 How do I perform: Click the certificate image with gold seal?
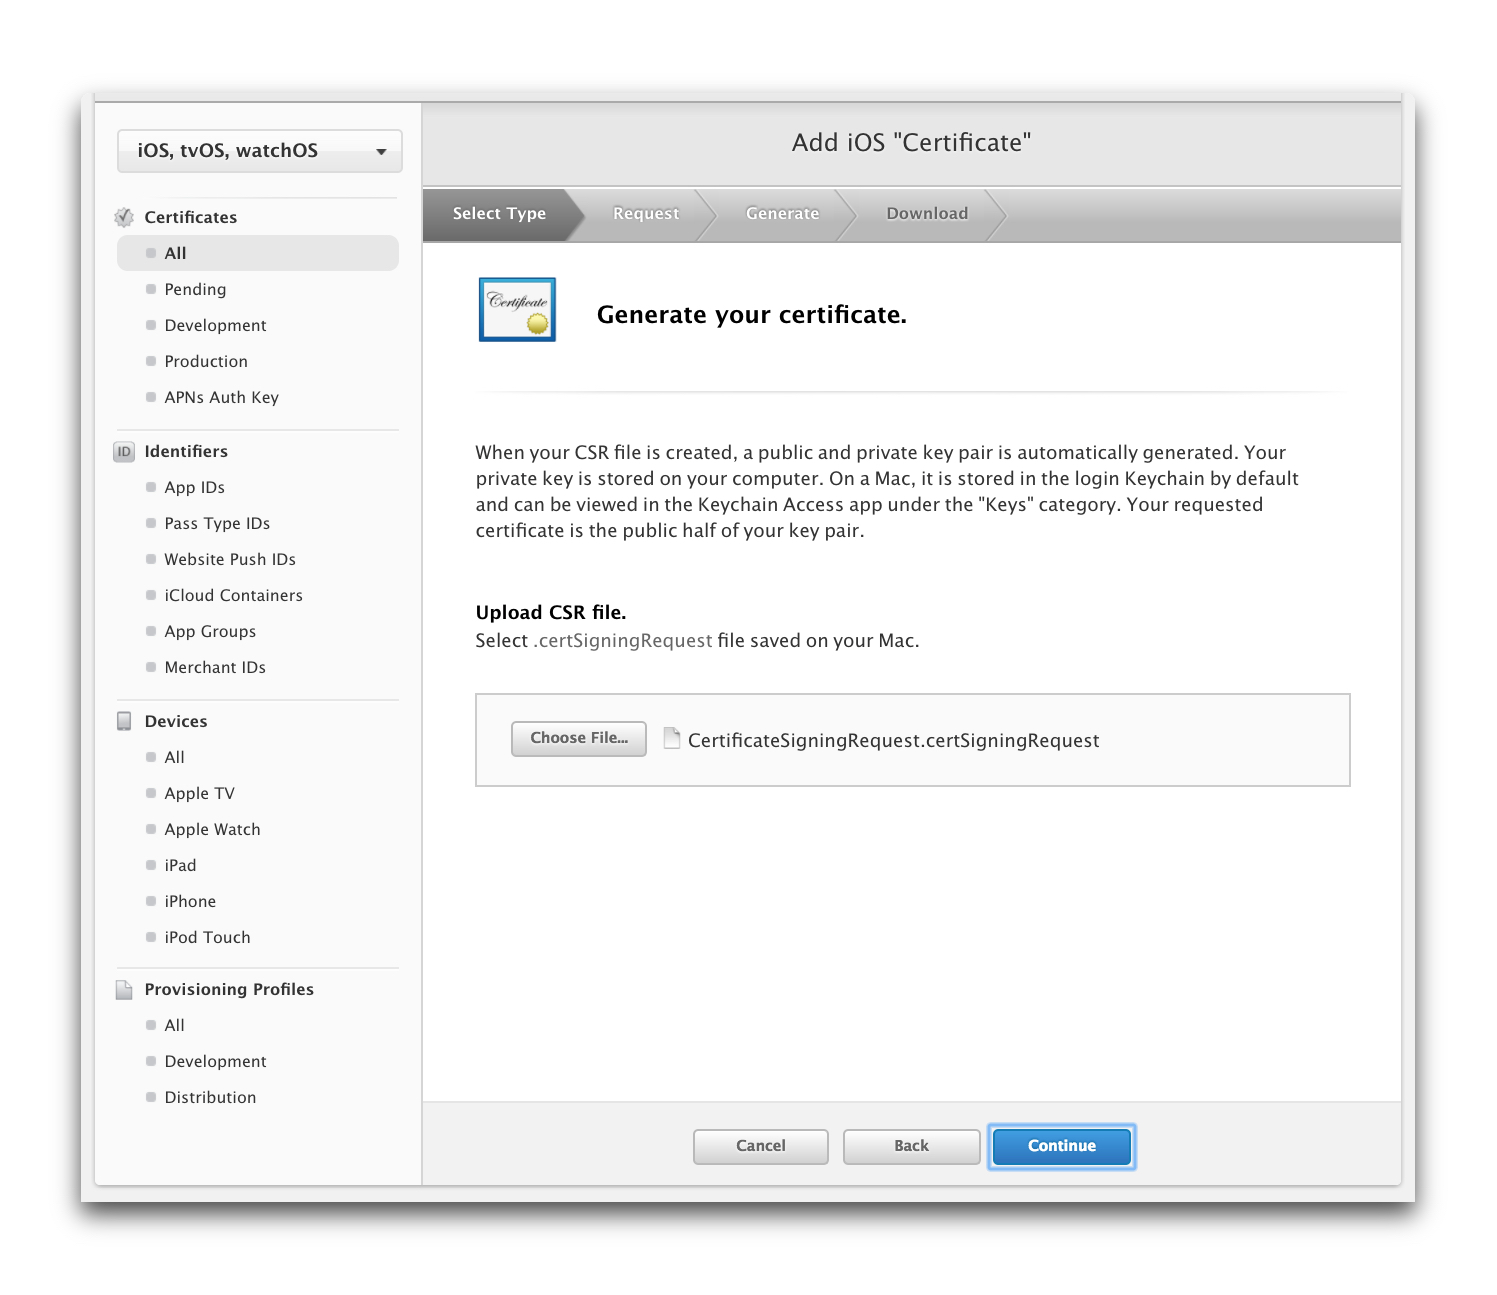(x=517, y=310)
